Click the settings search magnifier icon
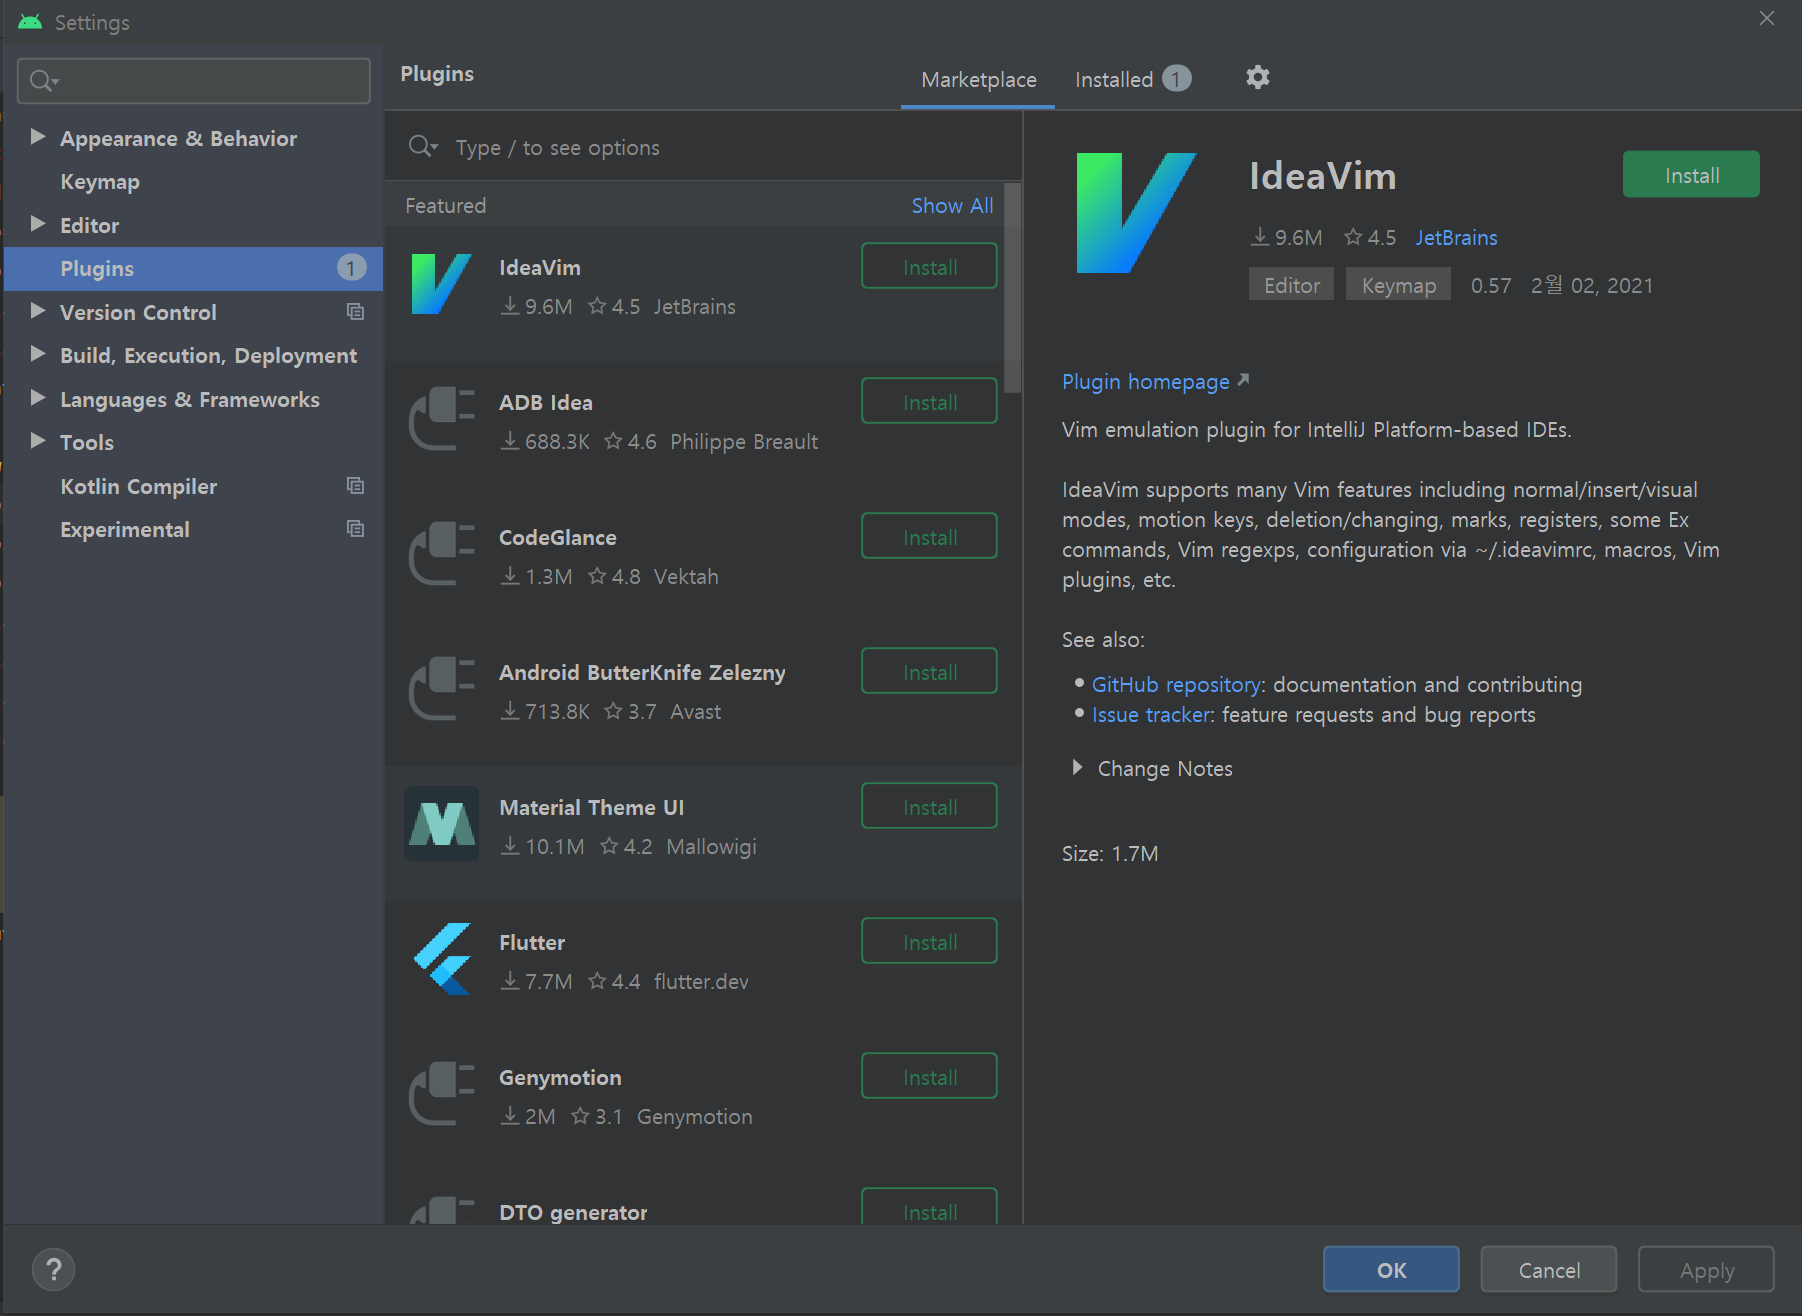This screenshot has height=1316, width=1802. coord(43,81)
